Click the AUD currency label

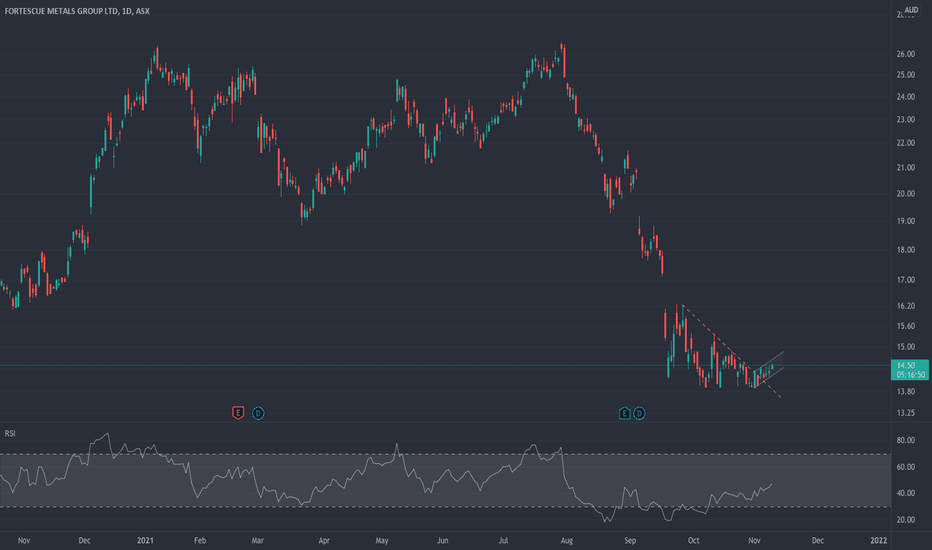pyautogui.click(x=911, y=10)
